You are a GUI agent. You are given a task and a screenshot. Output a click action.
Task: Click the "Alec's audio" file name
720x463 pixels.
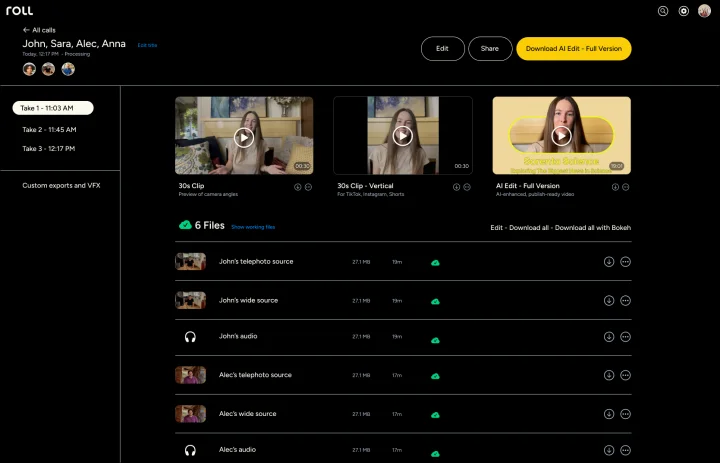pyautogui.click(x=237, y=450)
